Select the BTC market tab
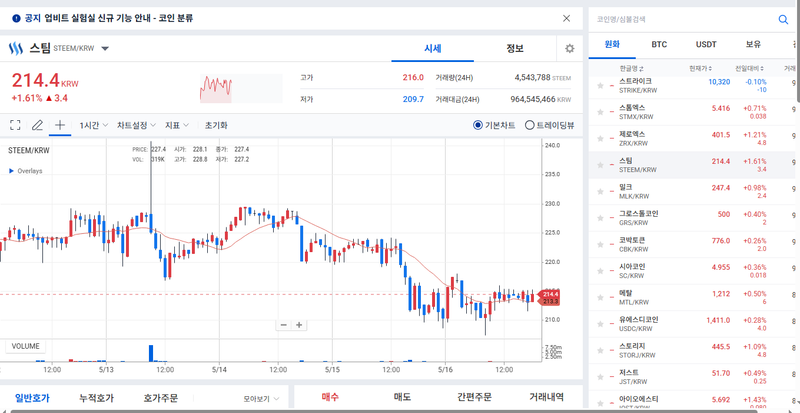800x413 pixels. click(659, 45)
